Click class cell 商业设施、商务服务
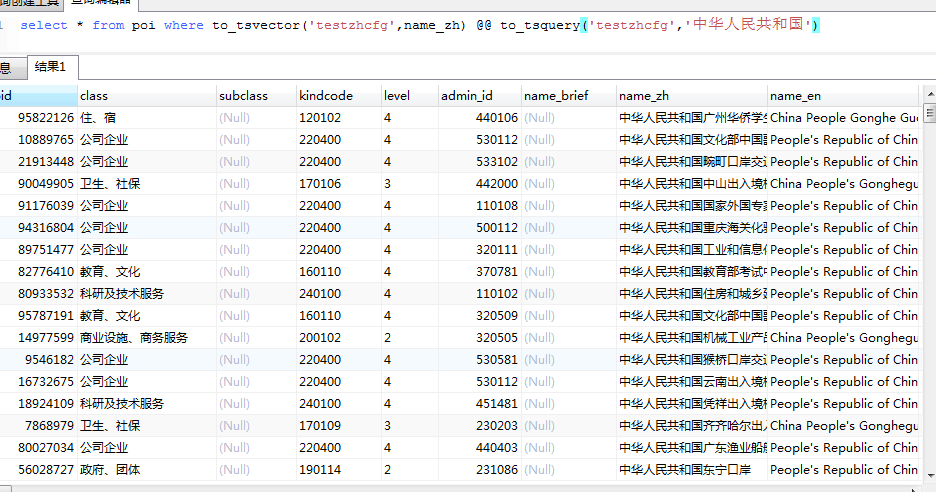936x492 pixels. pos(147,338)
